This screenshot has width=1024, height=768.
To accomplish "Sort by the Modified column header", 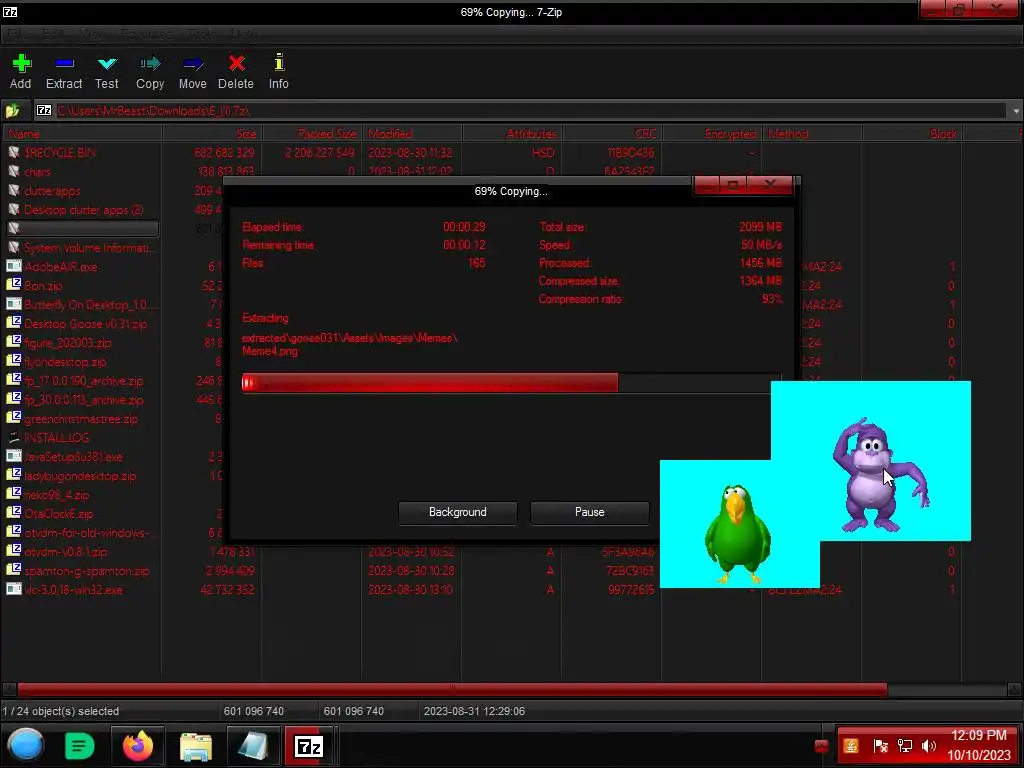I will click(411, 134).
